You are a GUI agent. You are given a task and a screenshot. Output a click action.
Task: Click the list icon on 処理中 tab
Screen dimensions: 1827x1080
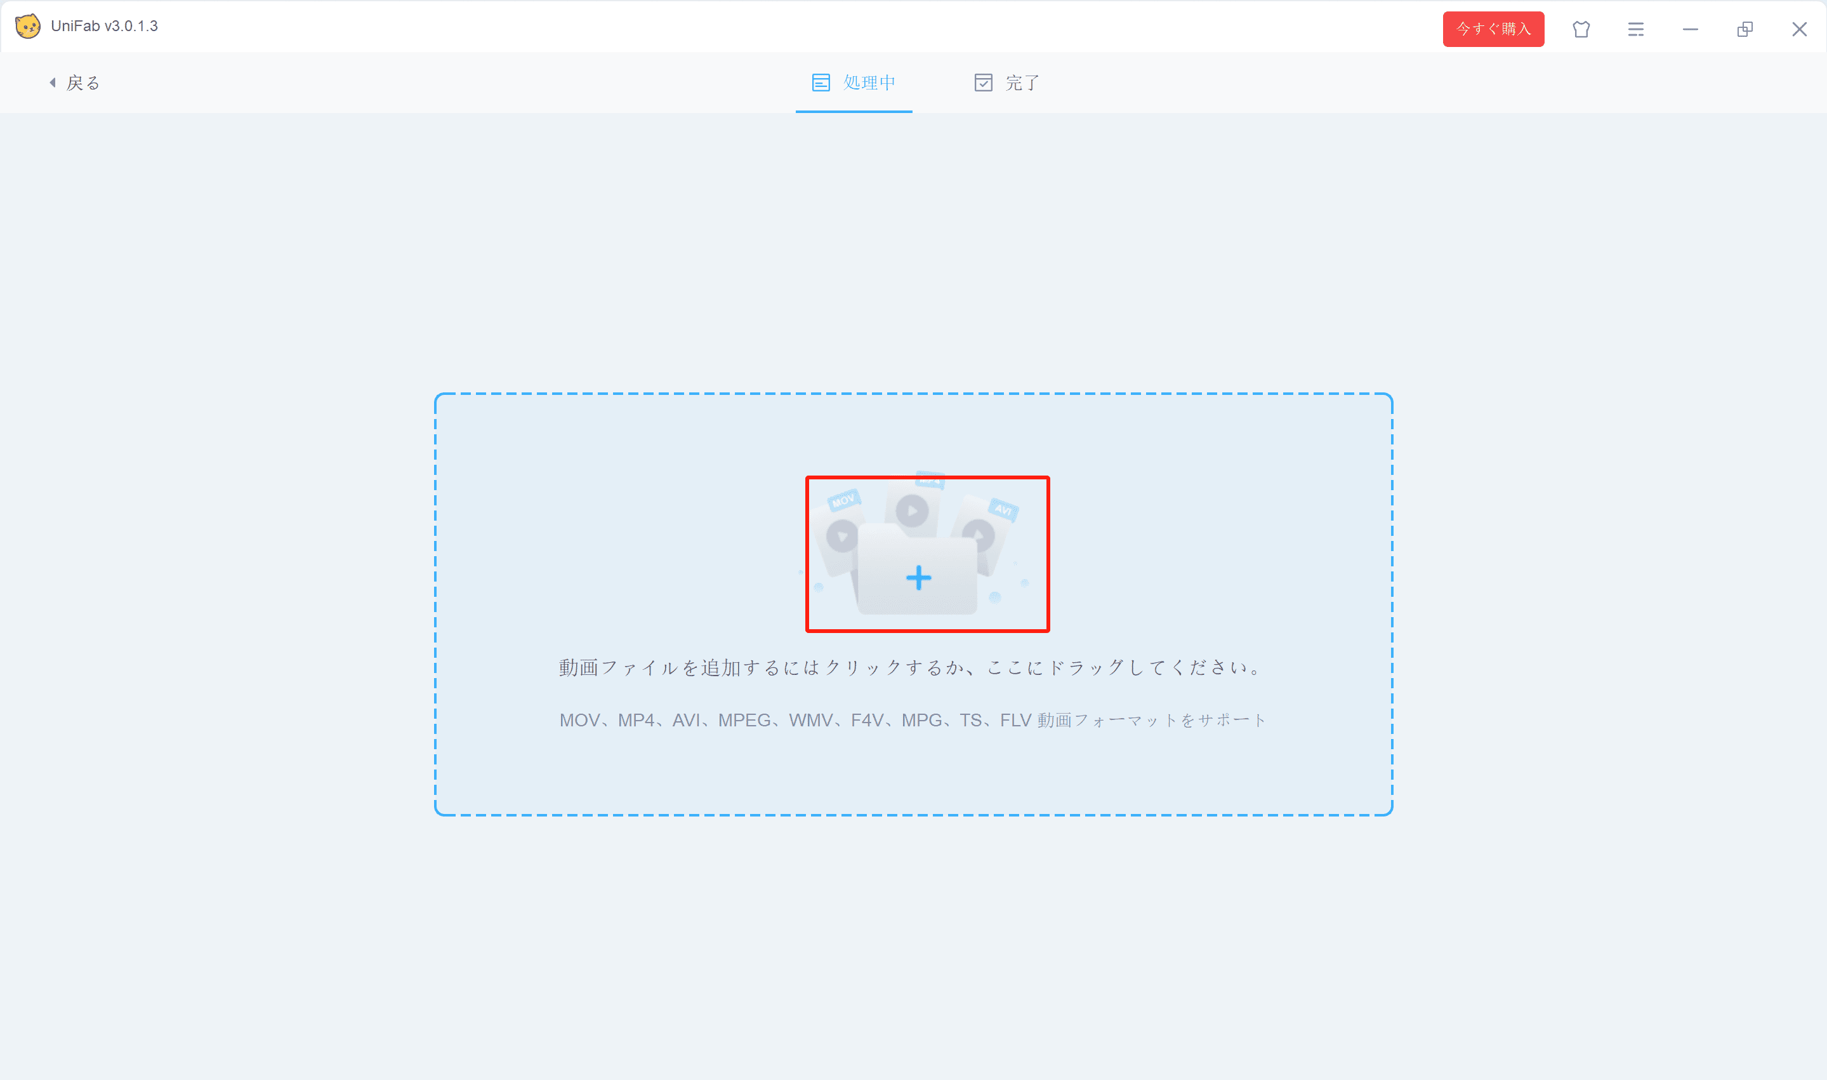821,83
